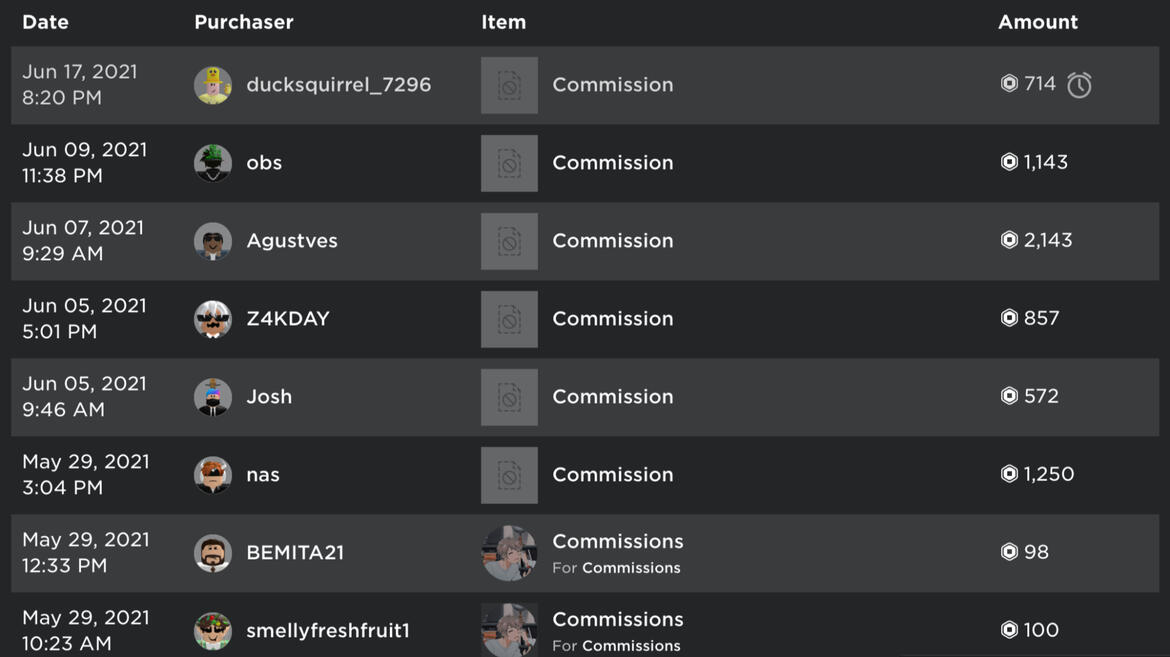This screenshot has height=657, width=1170.
Task: Click the Commissions item thumbnail in BEMITA21's row
Action: pos(509,553)
